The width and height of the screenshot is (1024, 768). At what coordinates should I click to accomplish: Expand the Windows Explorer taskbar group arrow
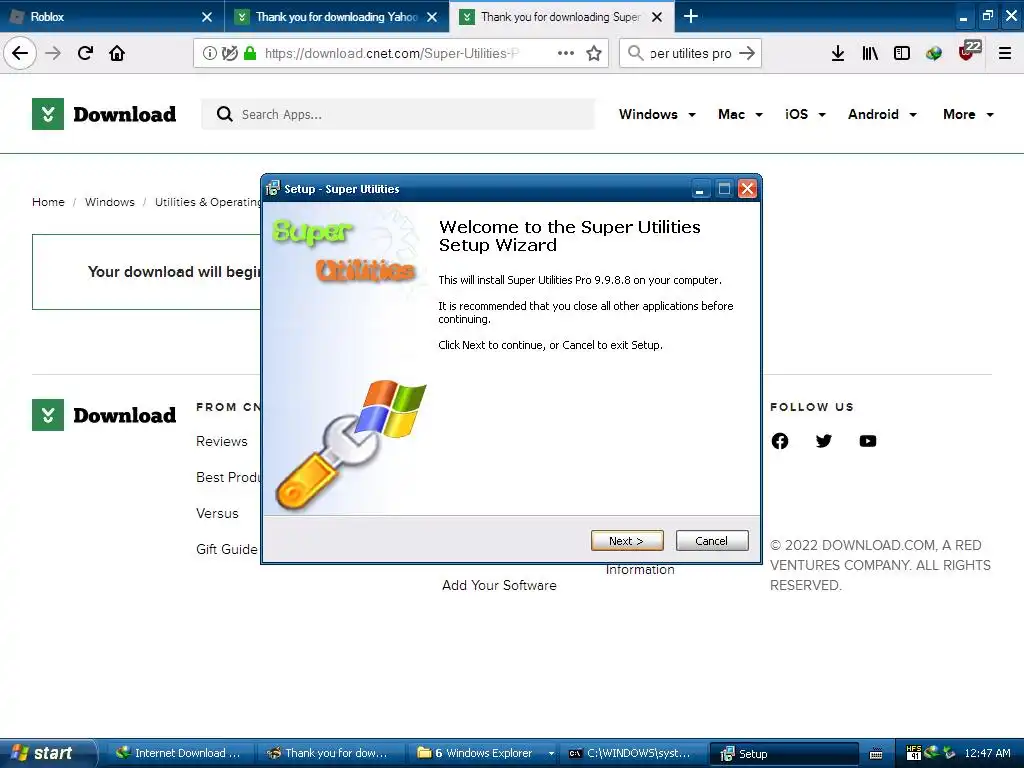coord(551,754)
